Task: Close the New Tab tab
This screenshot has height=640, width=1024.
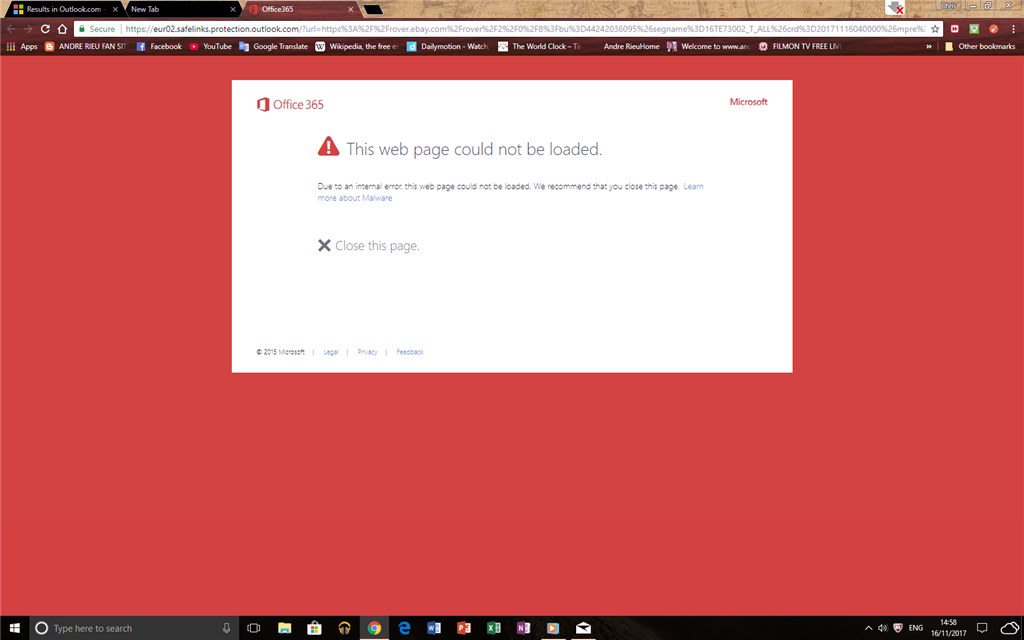Action: (x=232, y=9)
